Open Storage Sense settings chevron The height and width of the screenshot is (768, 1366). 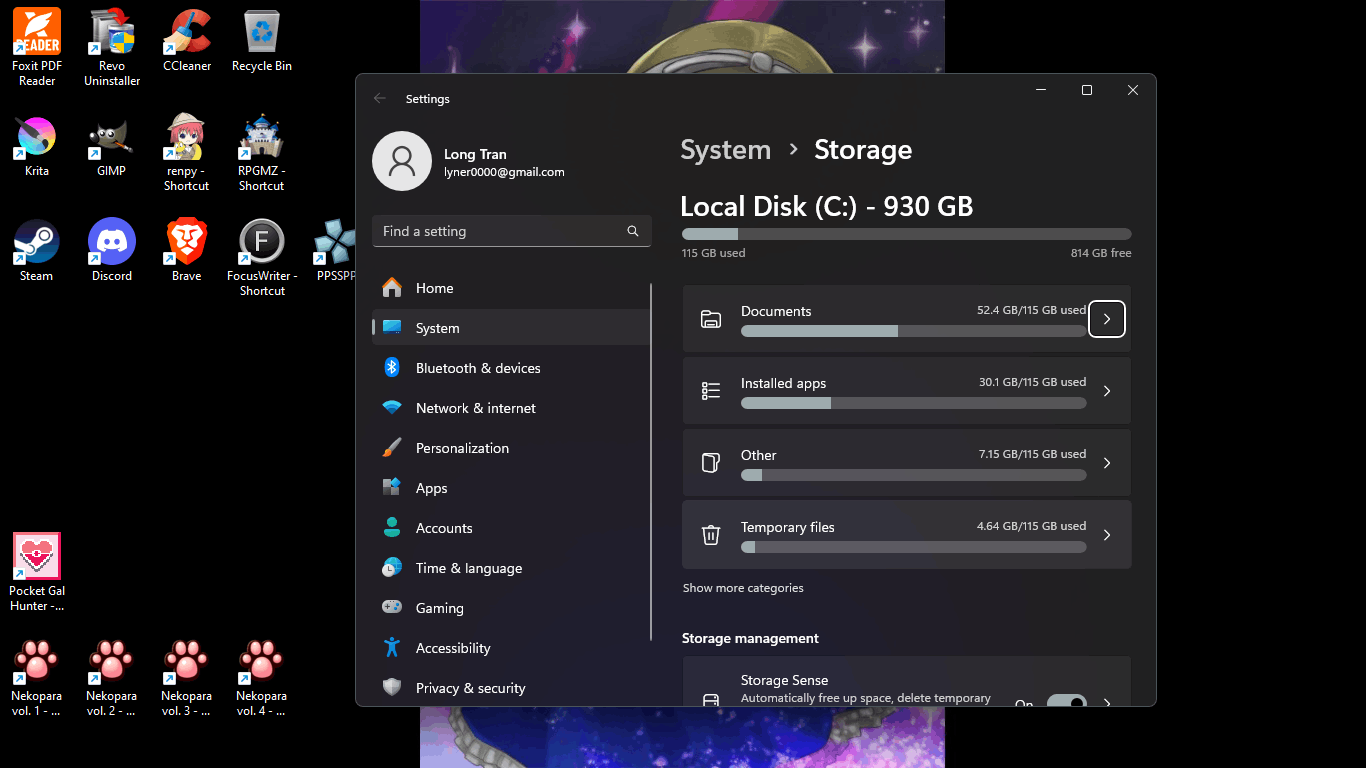click(x=1107, y=702)
